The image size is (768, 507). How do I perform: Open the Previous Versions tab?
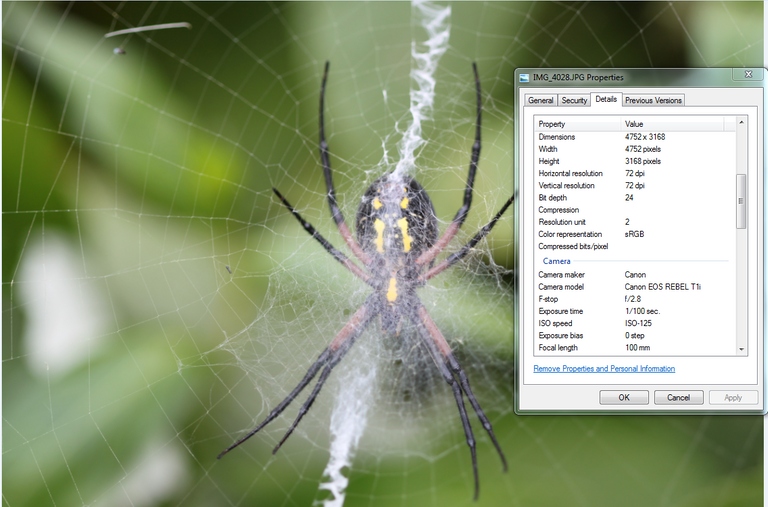point(653,100)
